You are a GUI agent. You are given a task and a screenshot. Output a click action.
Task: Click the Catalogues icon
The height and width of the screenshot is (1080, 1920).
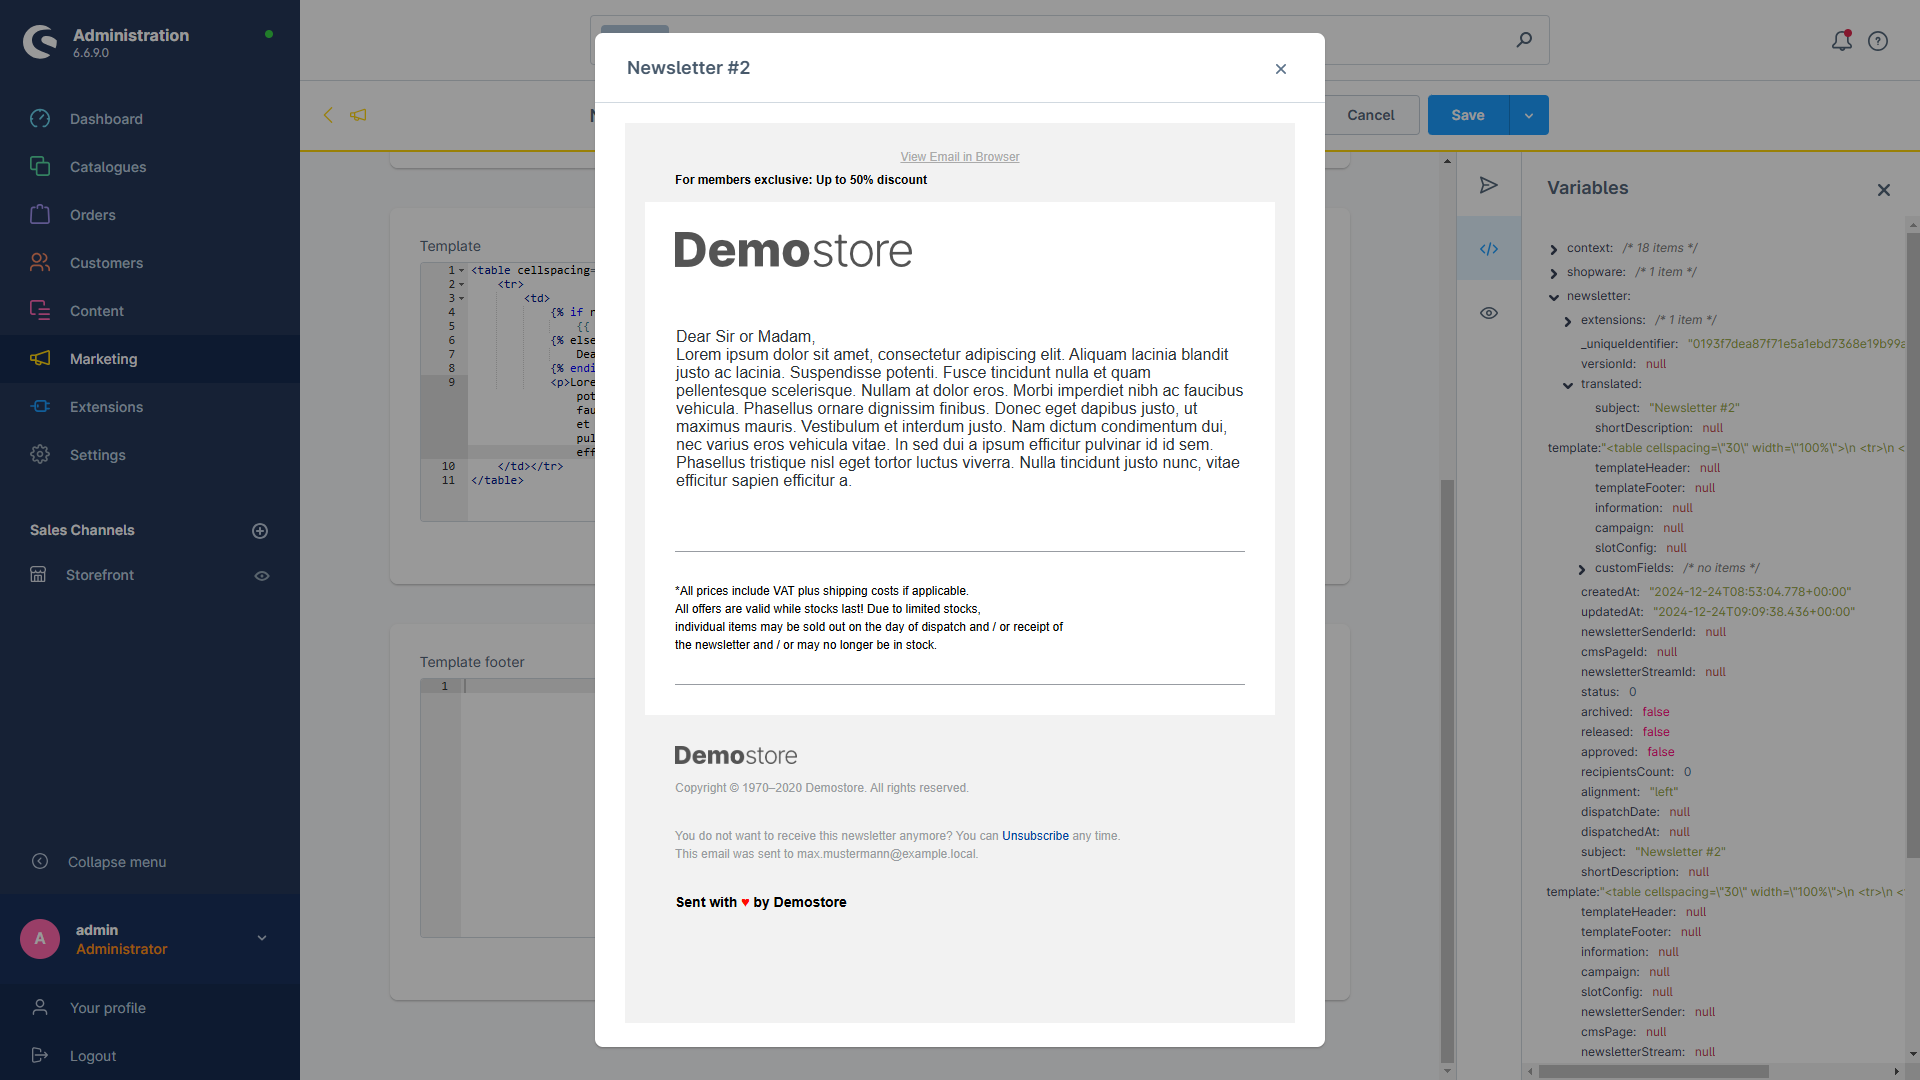[40, 166]
